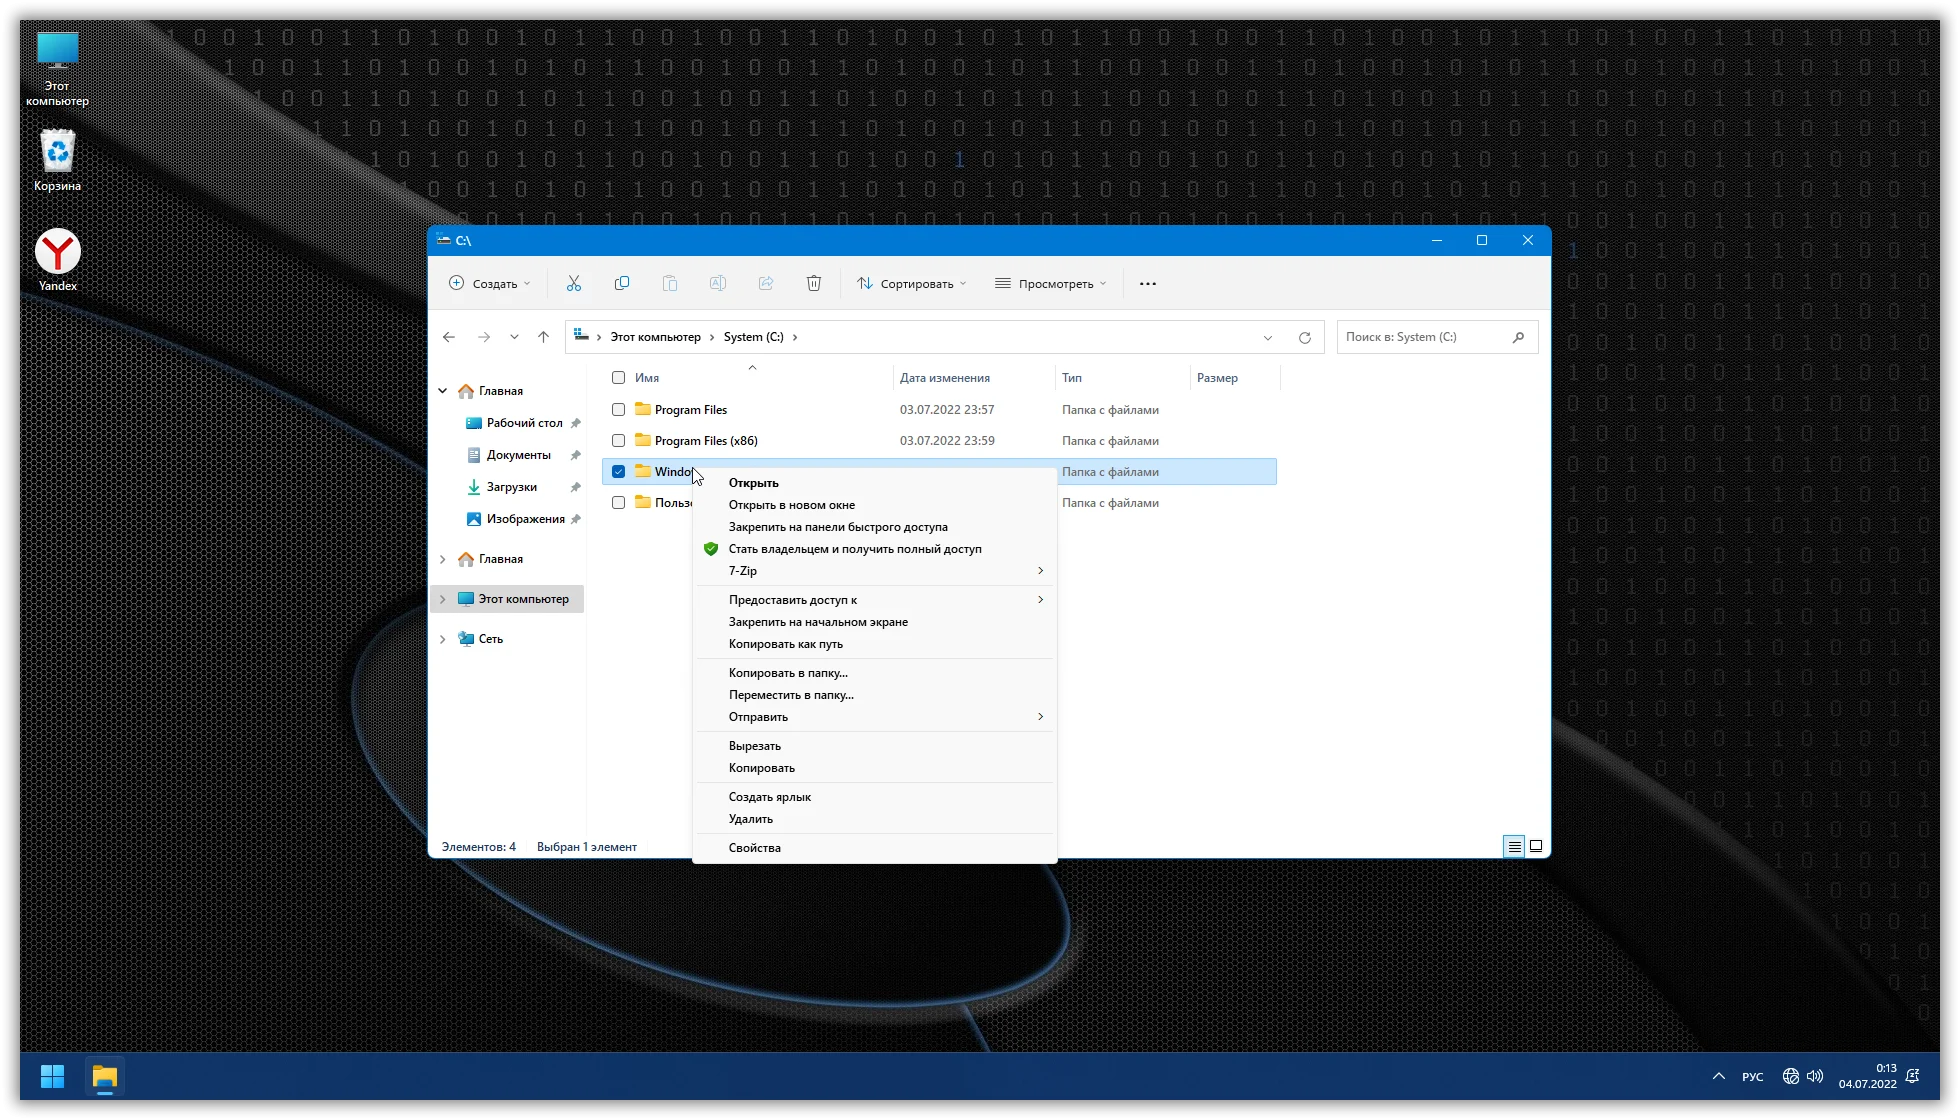Open Загрузки in the navigation pane
1960x1120 pixels.
pyautogui.click(x=511, y=487)
